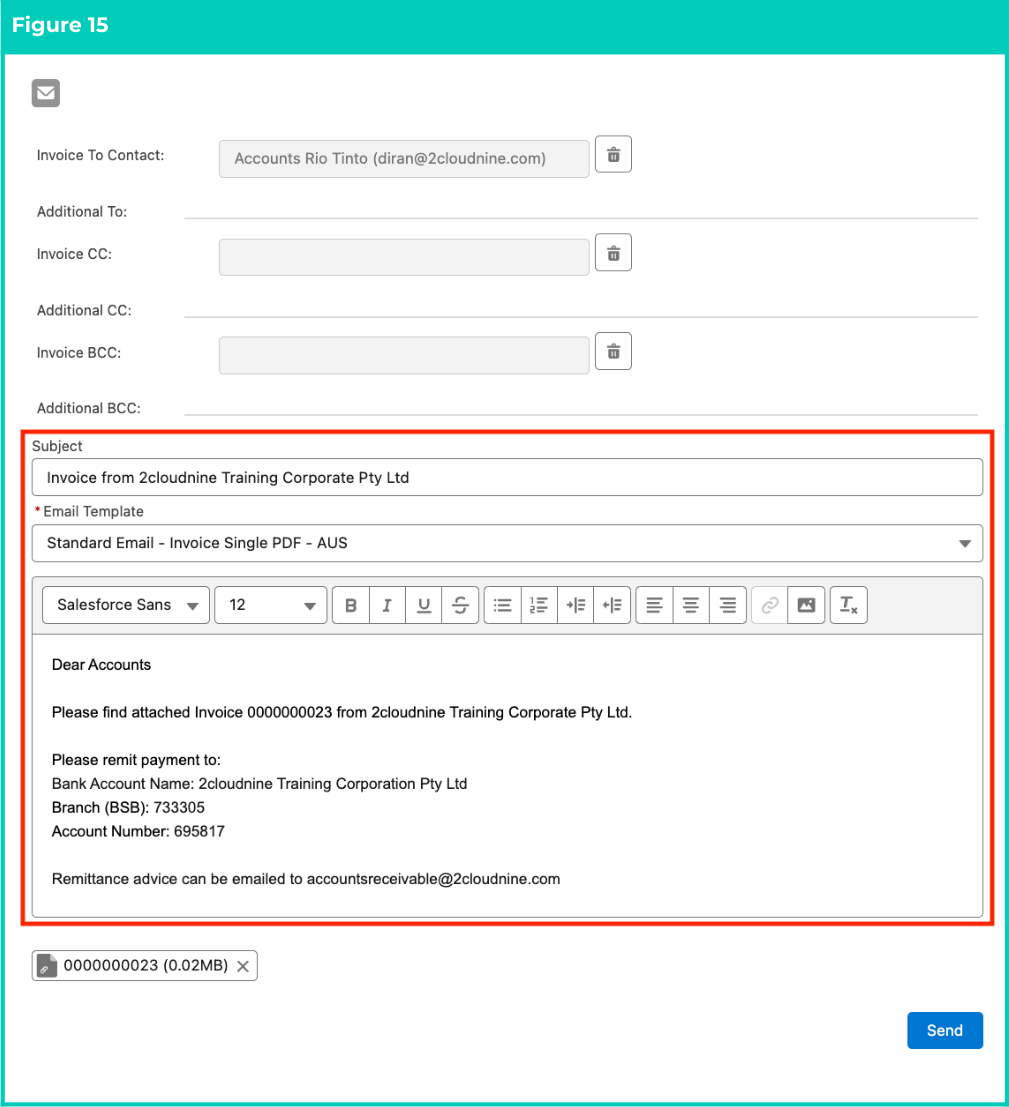Increase text indent
This screenshot has height=1107, width=1009.
(x=575, y=605)
